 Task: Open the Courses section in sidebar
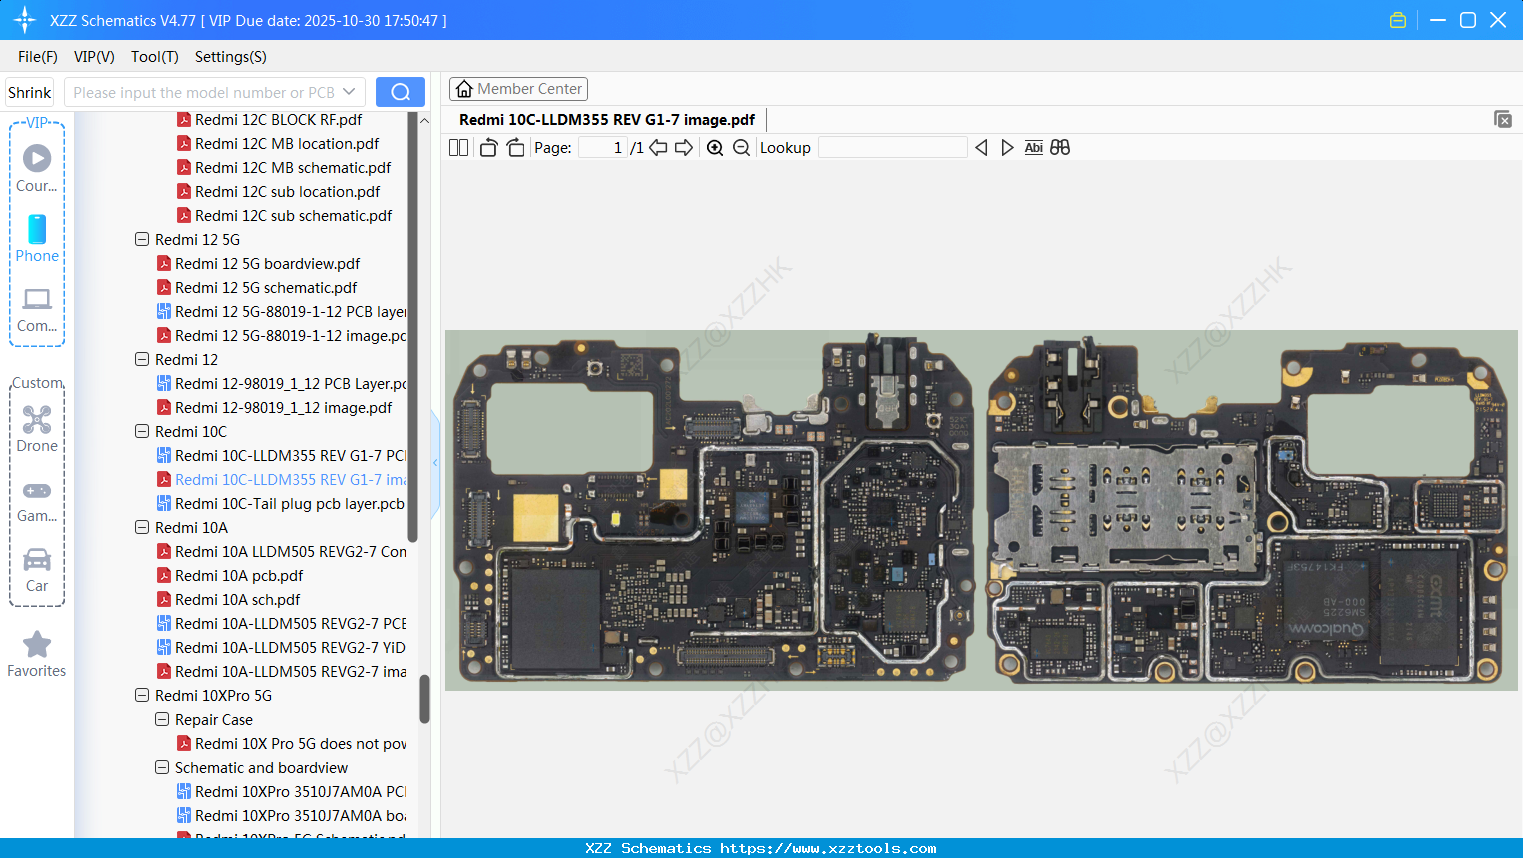tap(37, 168)
